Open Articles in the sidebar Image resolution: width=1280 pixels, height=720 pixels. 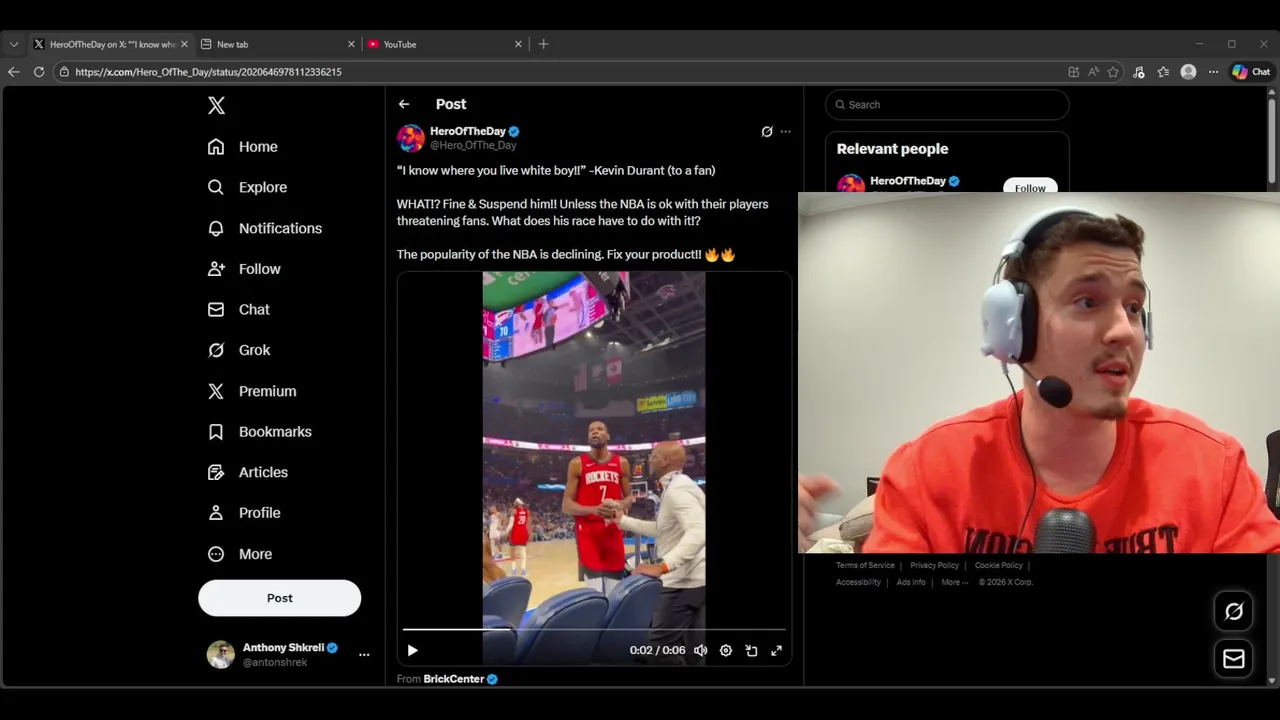click(x=247, y=472)
